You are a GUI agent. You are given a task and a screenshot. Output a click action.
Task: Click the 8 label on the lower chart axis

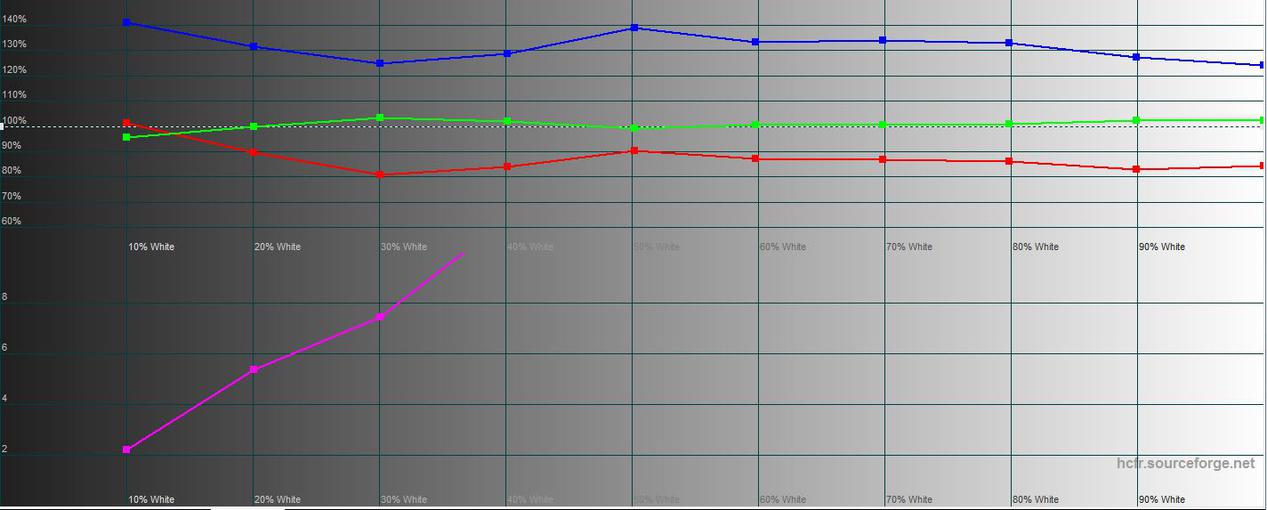[5, 297]
